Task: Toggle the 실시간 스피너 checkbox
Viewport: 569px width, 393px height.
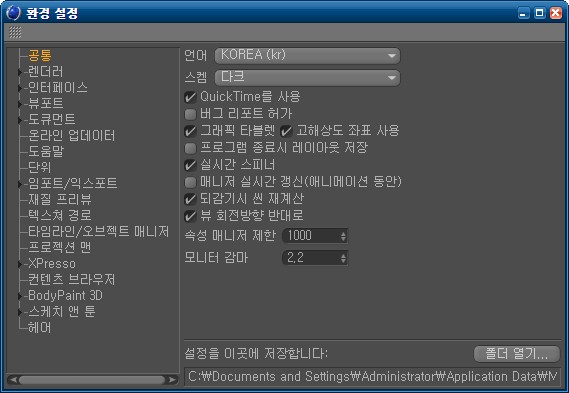Action: point(190,165)
